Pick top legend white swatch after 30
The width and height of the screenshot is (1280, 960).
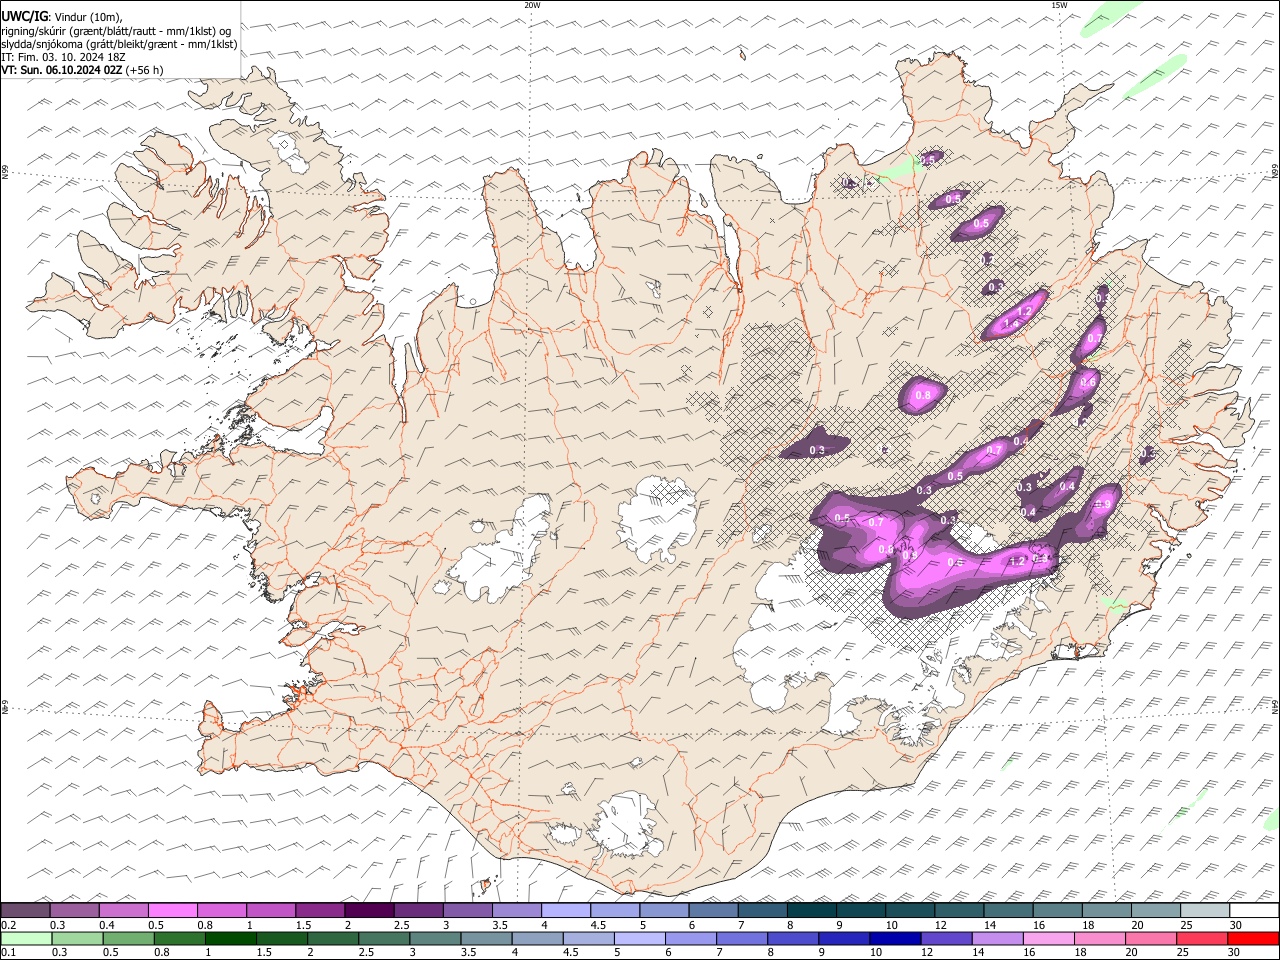tap(1254, 911)
